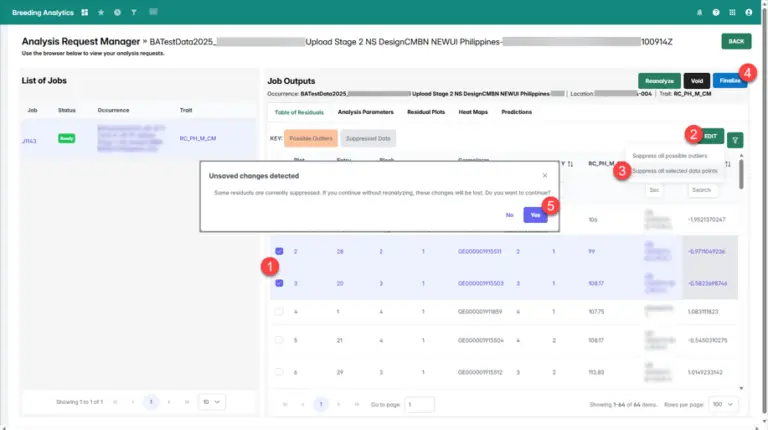Switch to the Residual Plots tab
Viewport: 768px width, 430px height.
coord(427,112)
